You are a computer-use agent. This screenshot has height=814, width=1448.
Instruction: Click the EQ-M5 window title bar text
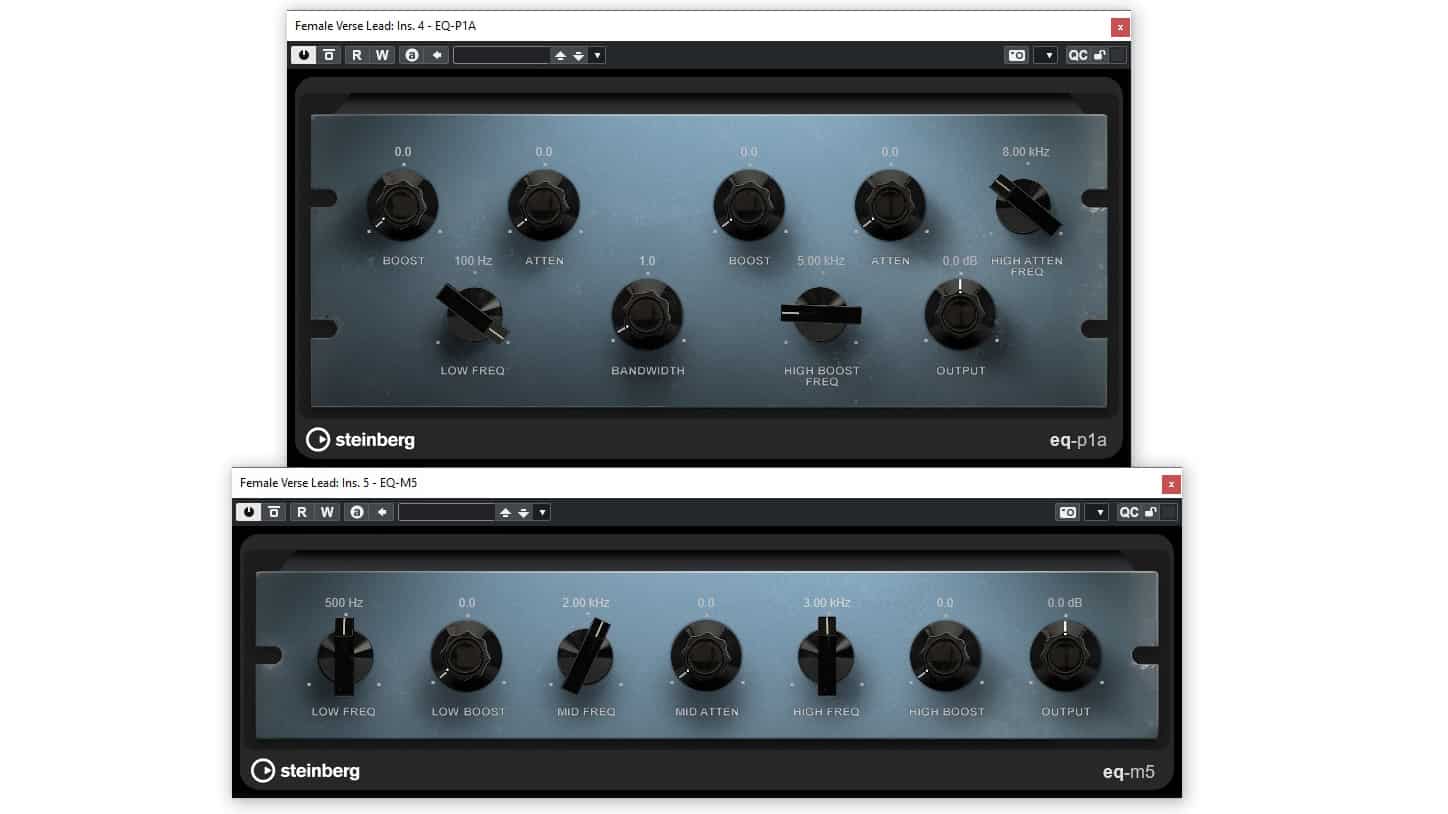coord(328,483)
